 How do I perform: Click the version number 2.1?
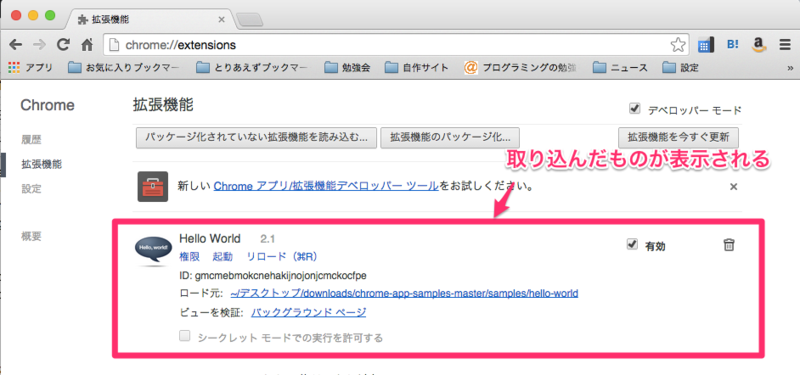click(268, 238)
